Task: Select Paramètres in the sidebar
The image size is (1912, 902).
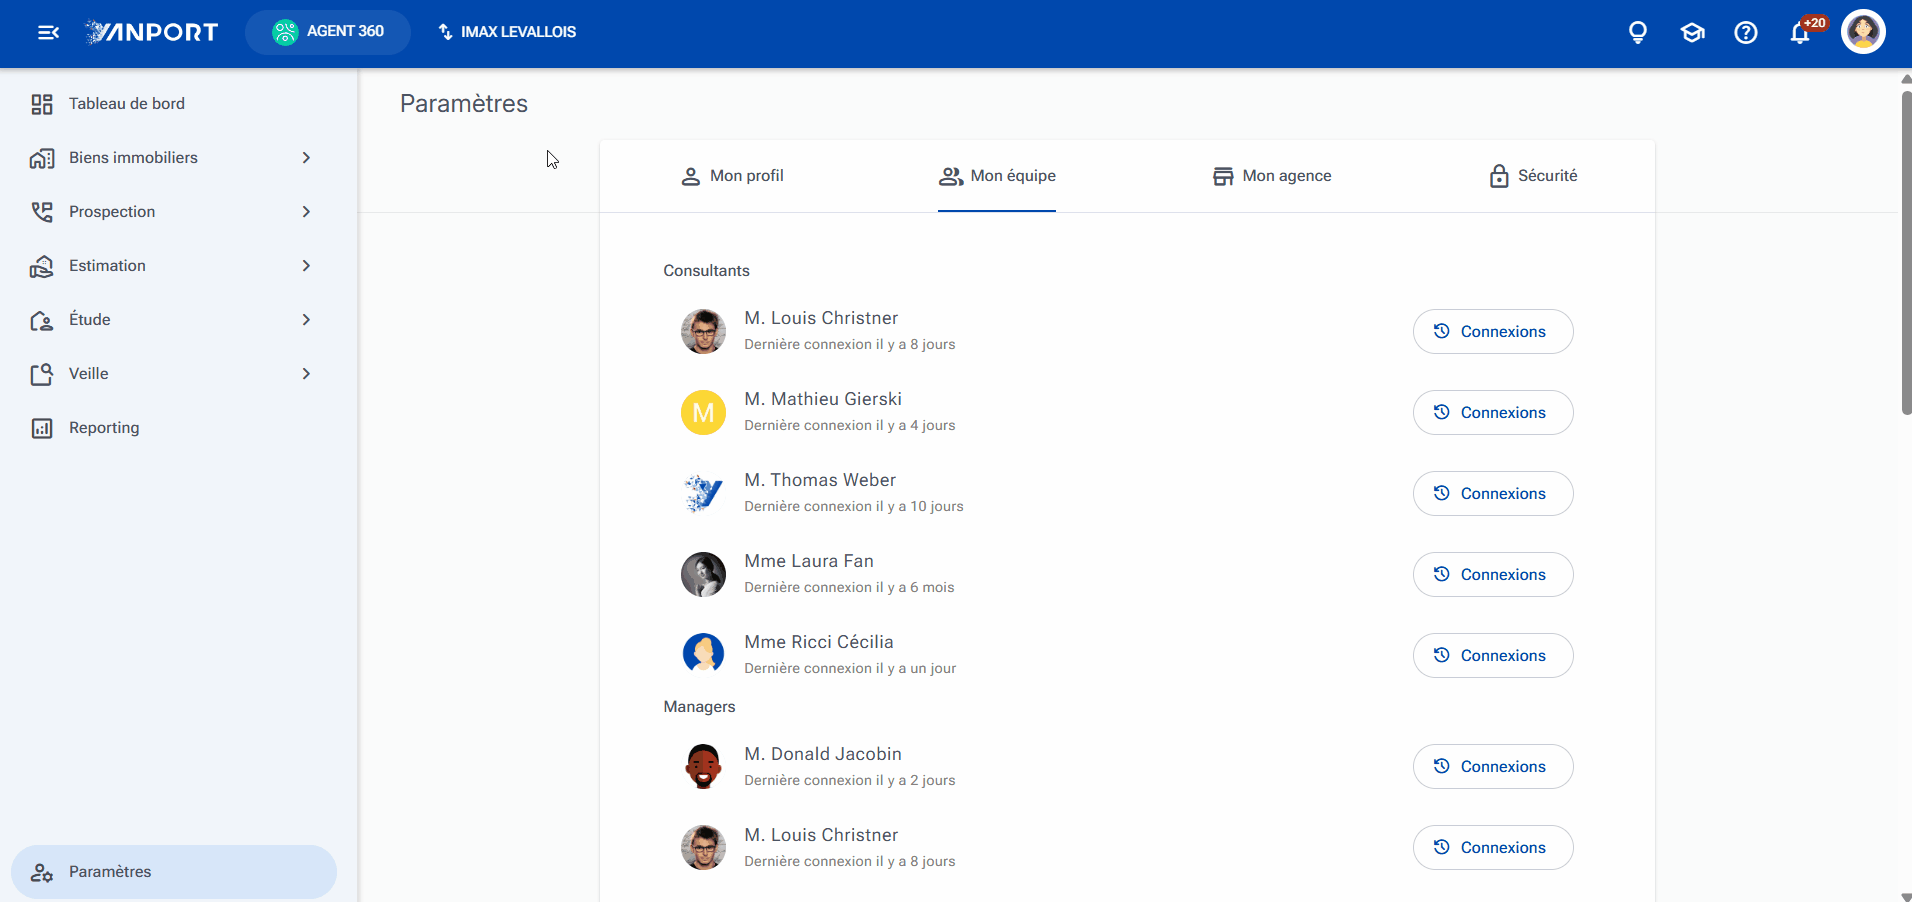Action: [x=174, y=872]
